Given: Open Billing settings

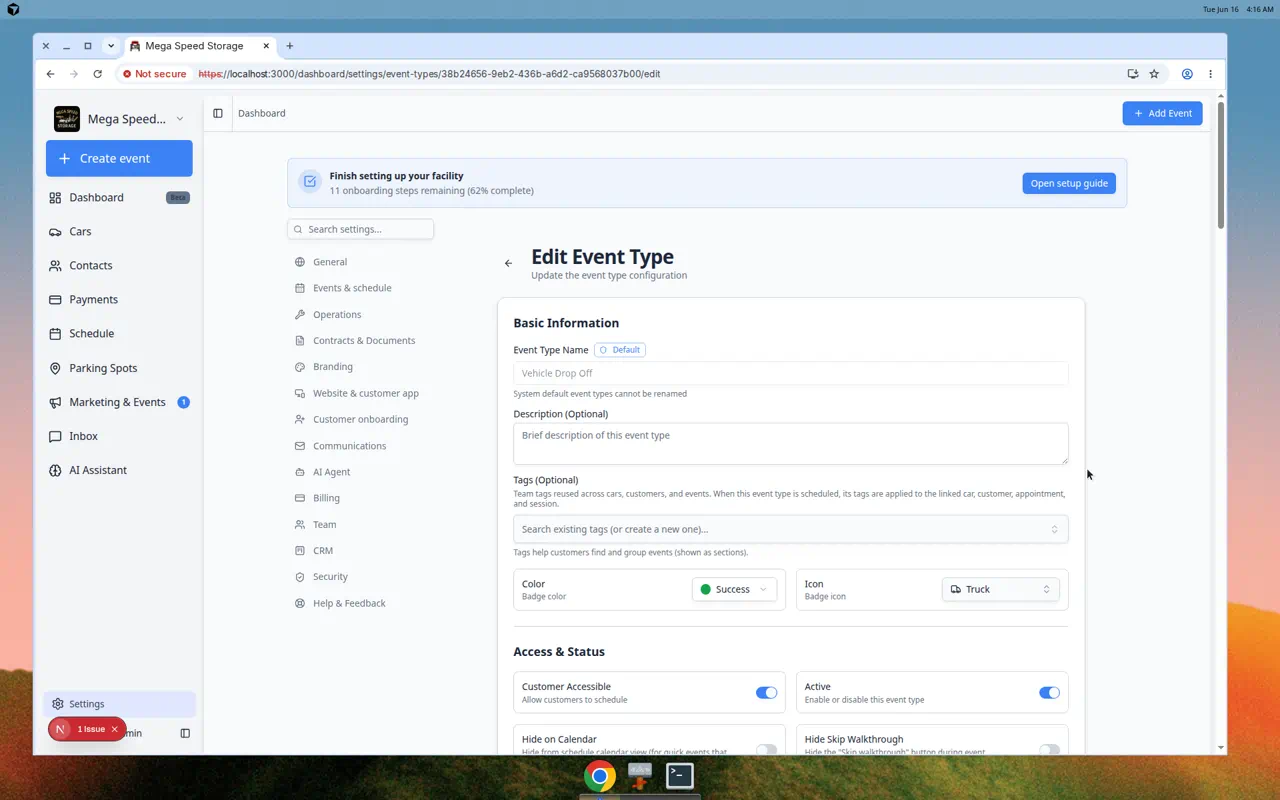Looking at the screenshot, I should coord(326,498).
